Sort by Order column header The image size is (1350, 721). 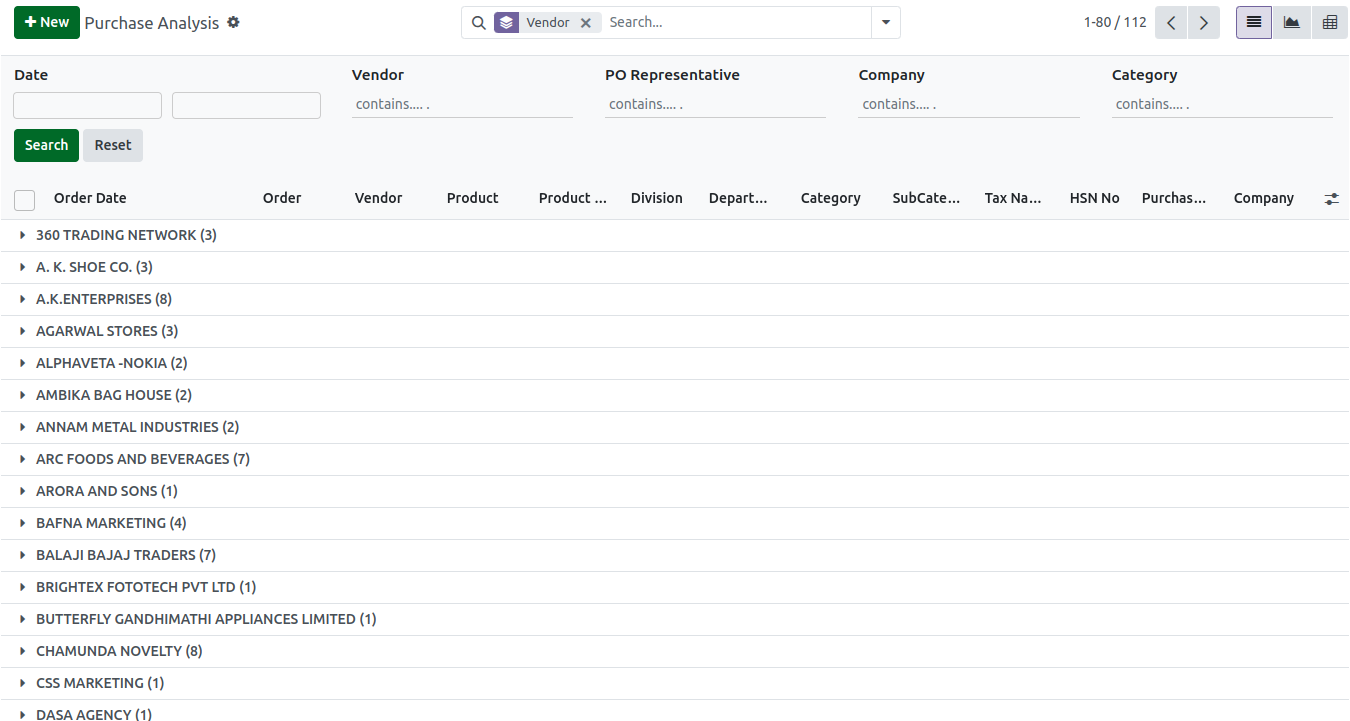pos(282,198)
